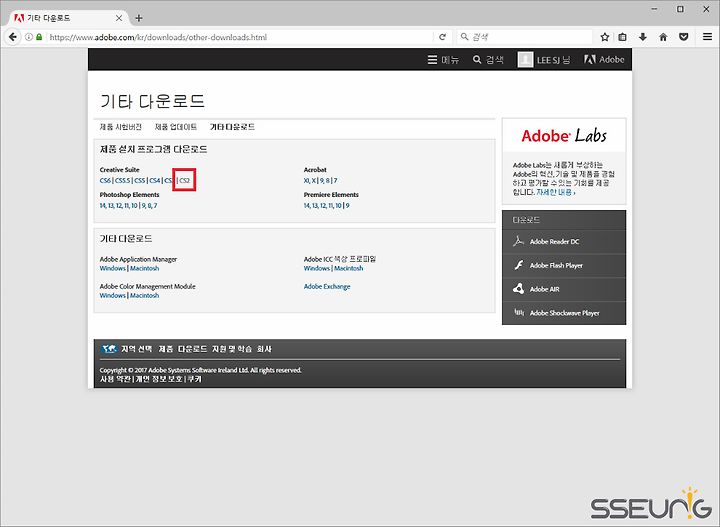Open Adobe Reader DC download icon
Image resolution: width=720 pixels, height=527 pixels.
pos(518,241)
